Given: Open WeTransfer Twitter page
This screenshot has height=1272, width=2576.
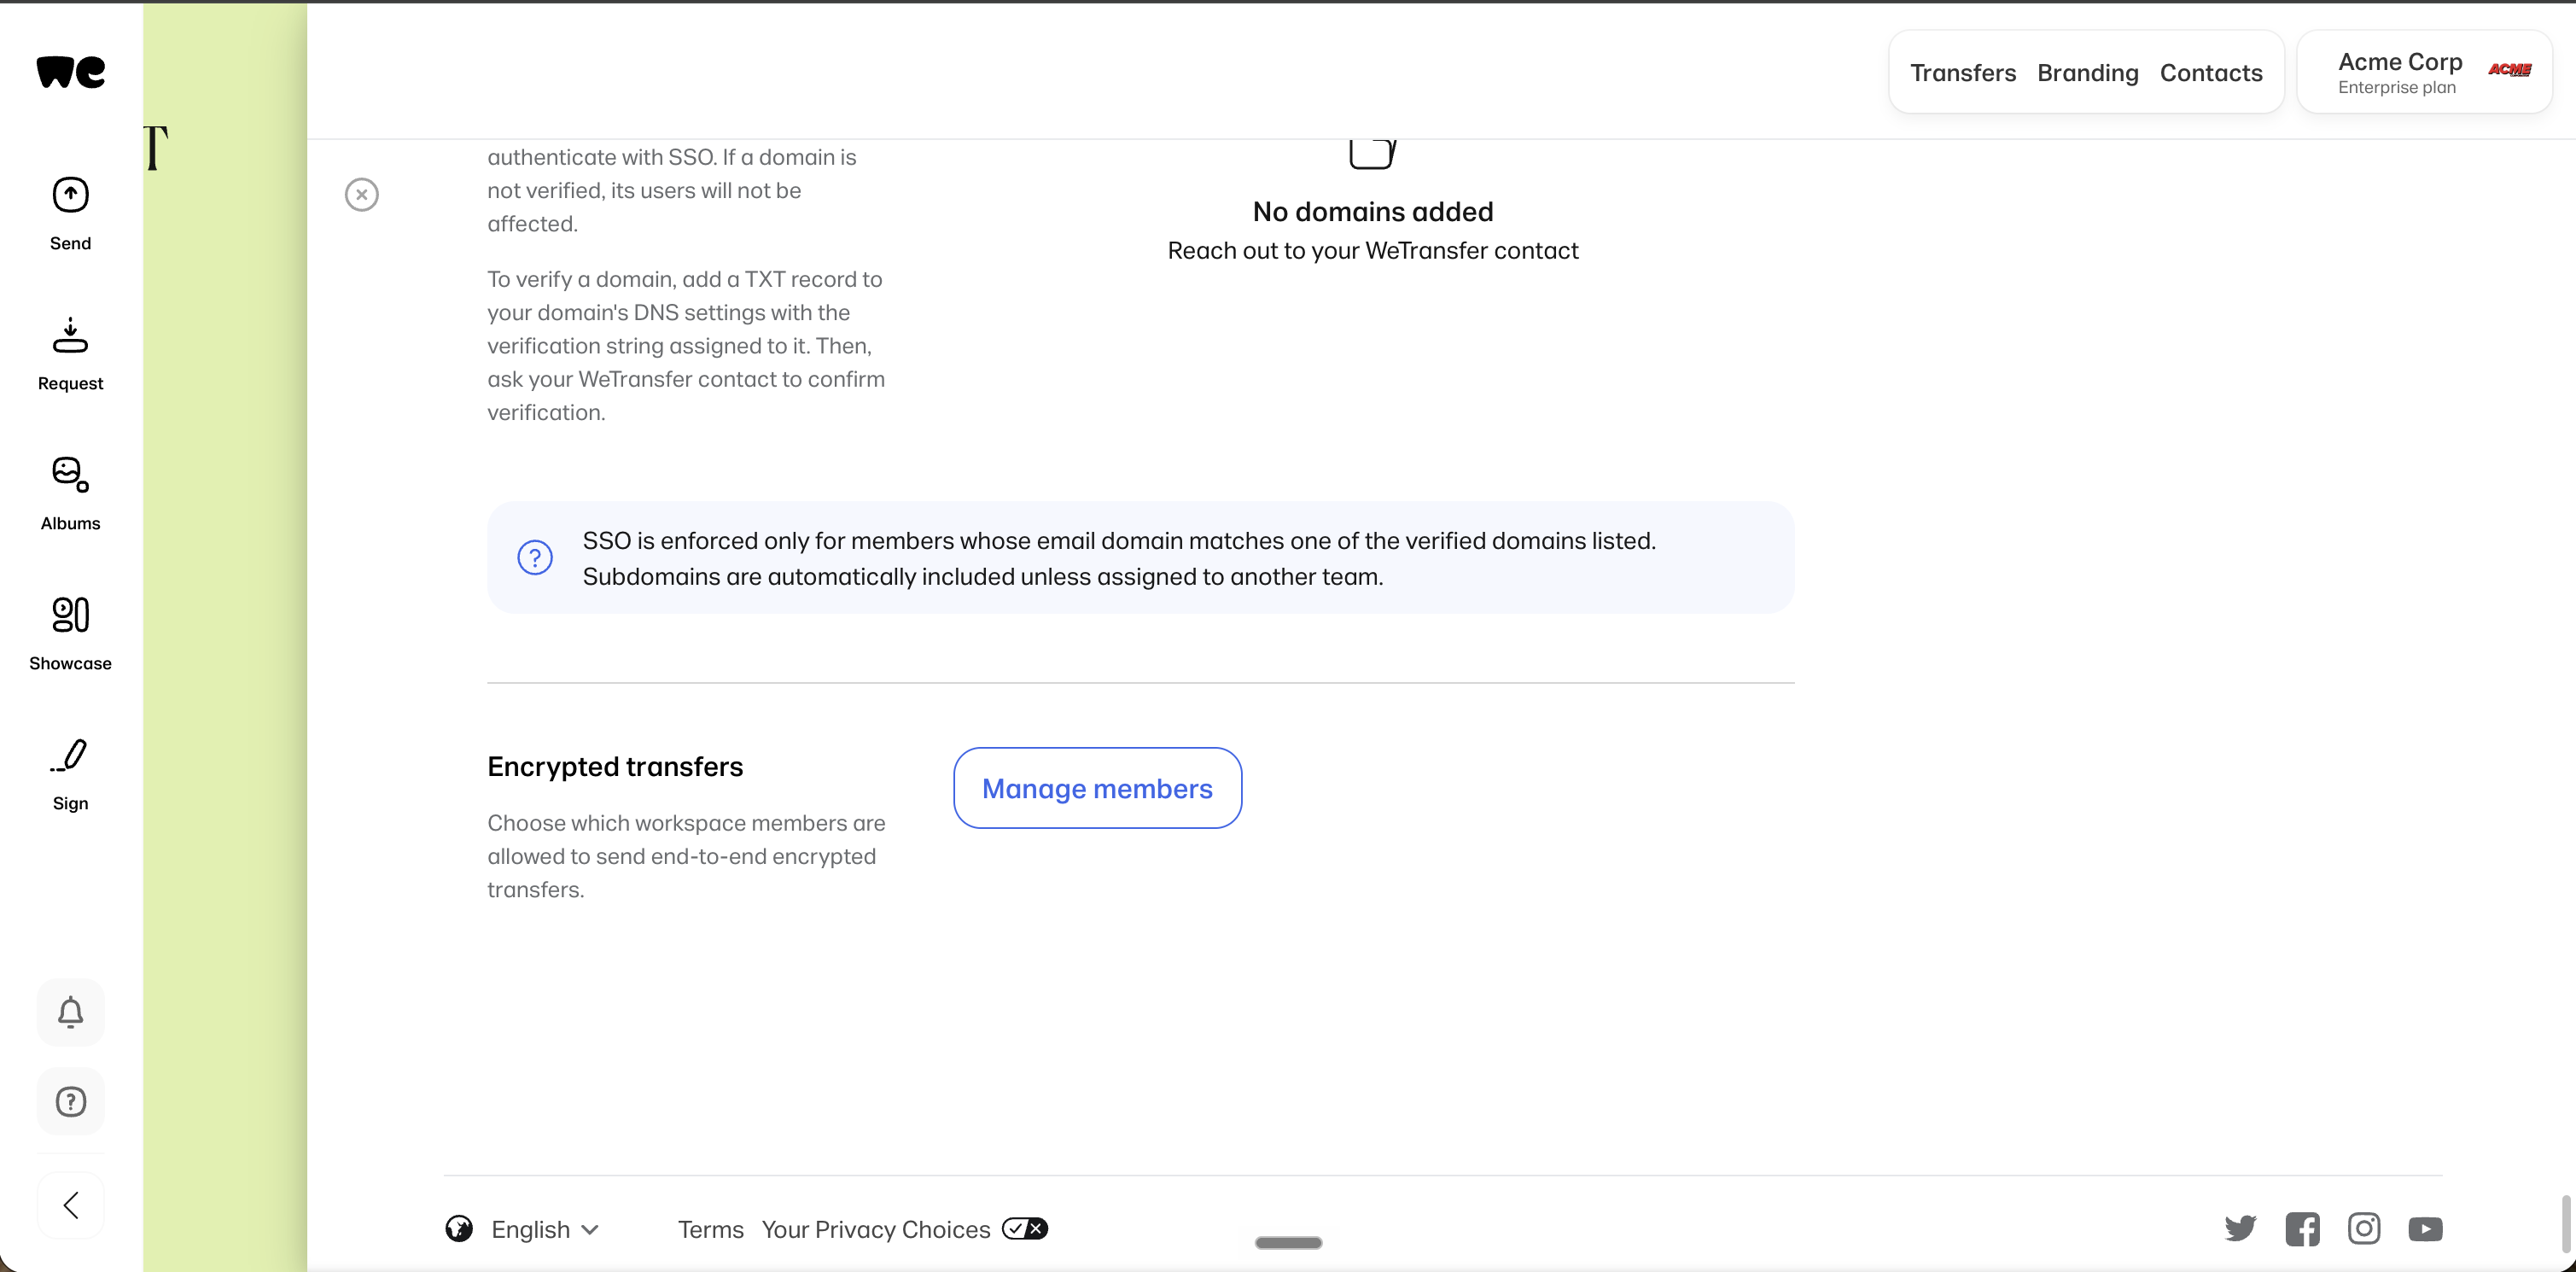Looking at the screenshot, I should point(2240,1228).
